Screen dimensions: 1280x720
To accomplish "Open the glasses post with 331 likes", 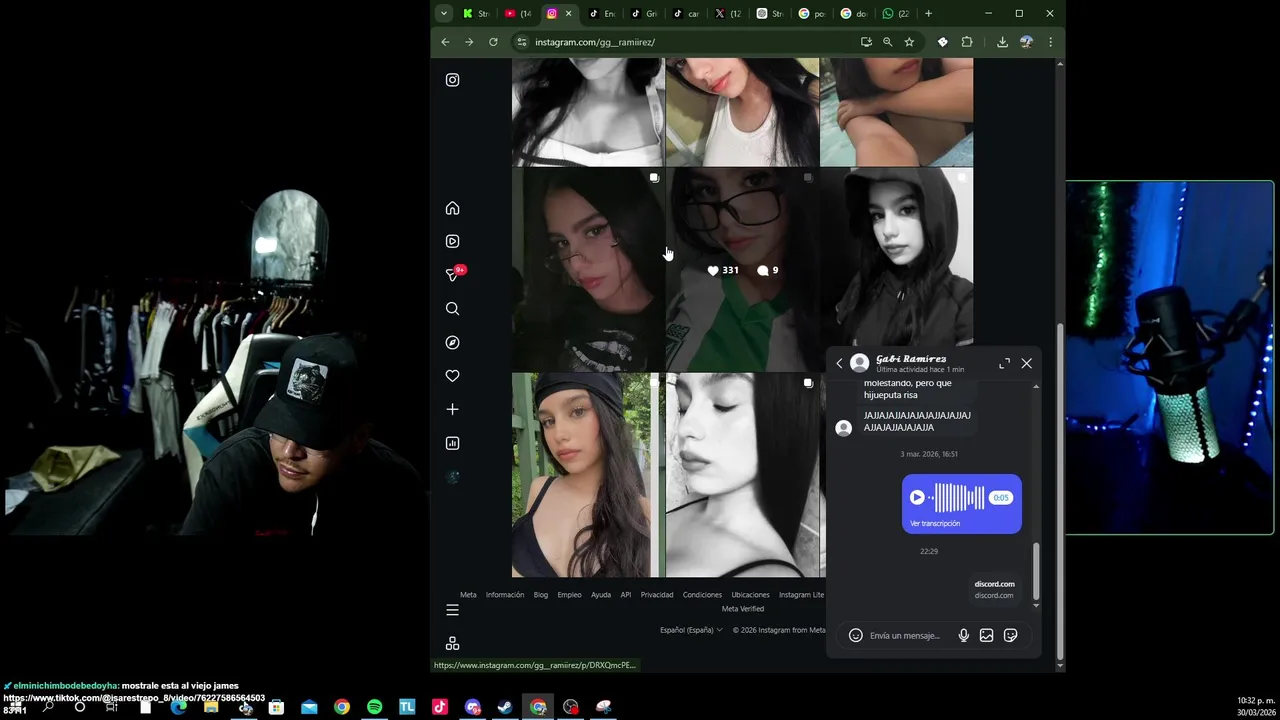I will coord(742,270).
